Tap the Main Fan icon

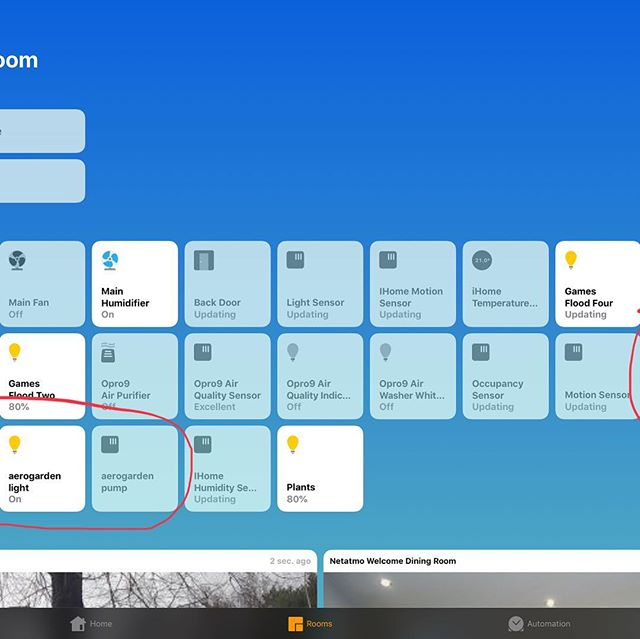click(x=17, y=261)
